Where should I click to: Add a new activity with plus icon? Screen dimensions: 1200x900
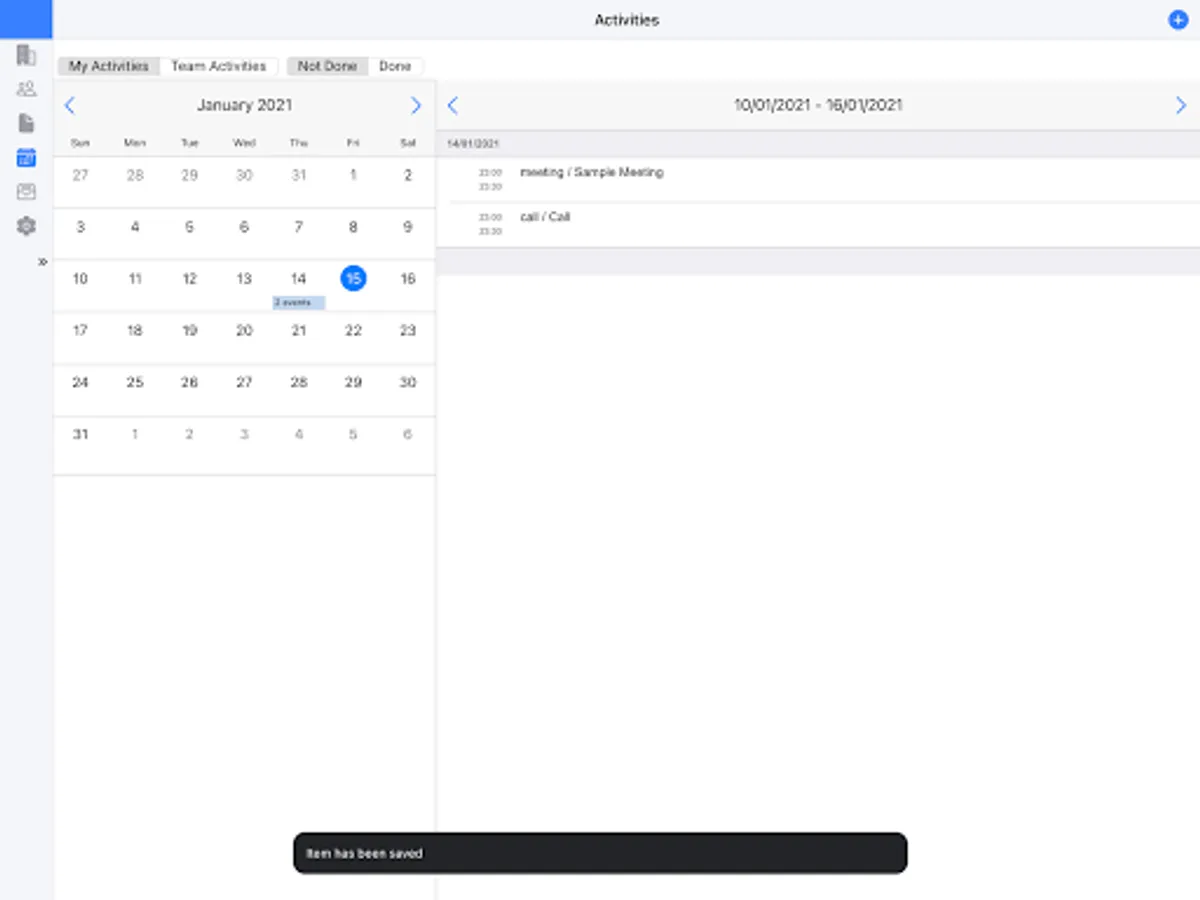click(1178, 20)
